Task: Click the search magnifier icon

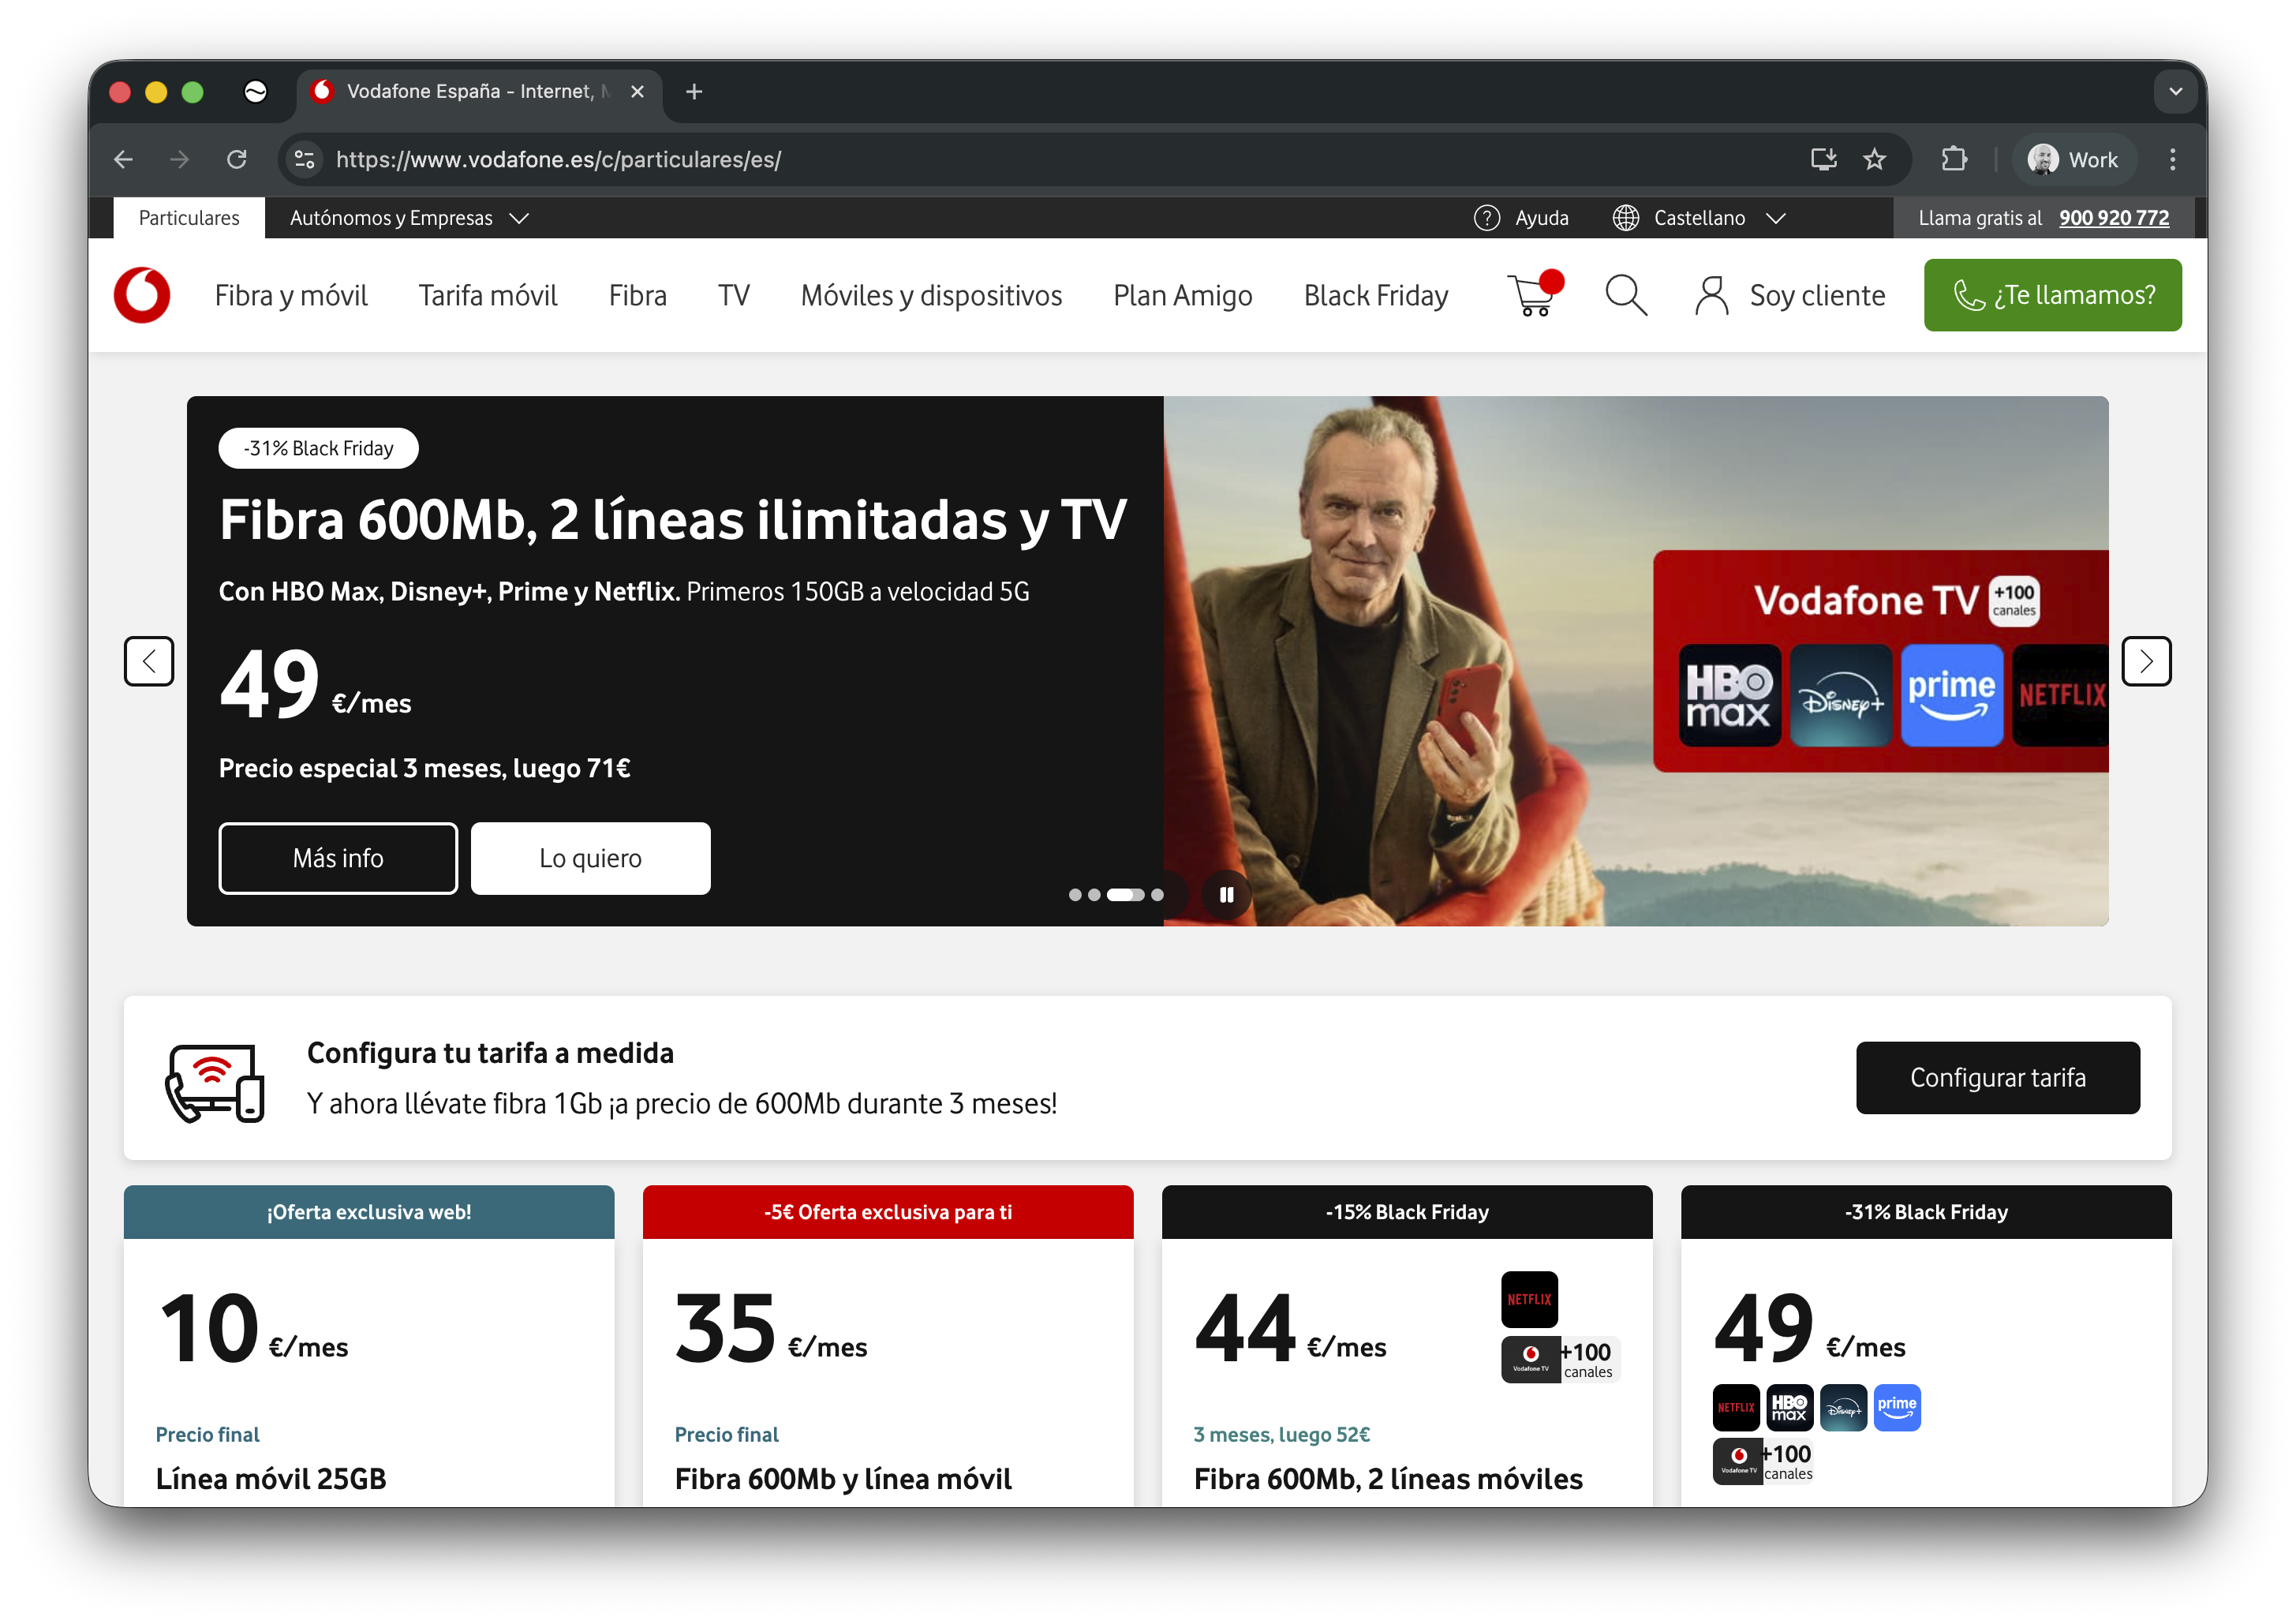Action: (x=1625, y=295)
